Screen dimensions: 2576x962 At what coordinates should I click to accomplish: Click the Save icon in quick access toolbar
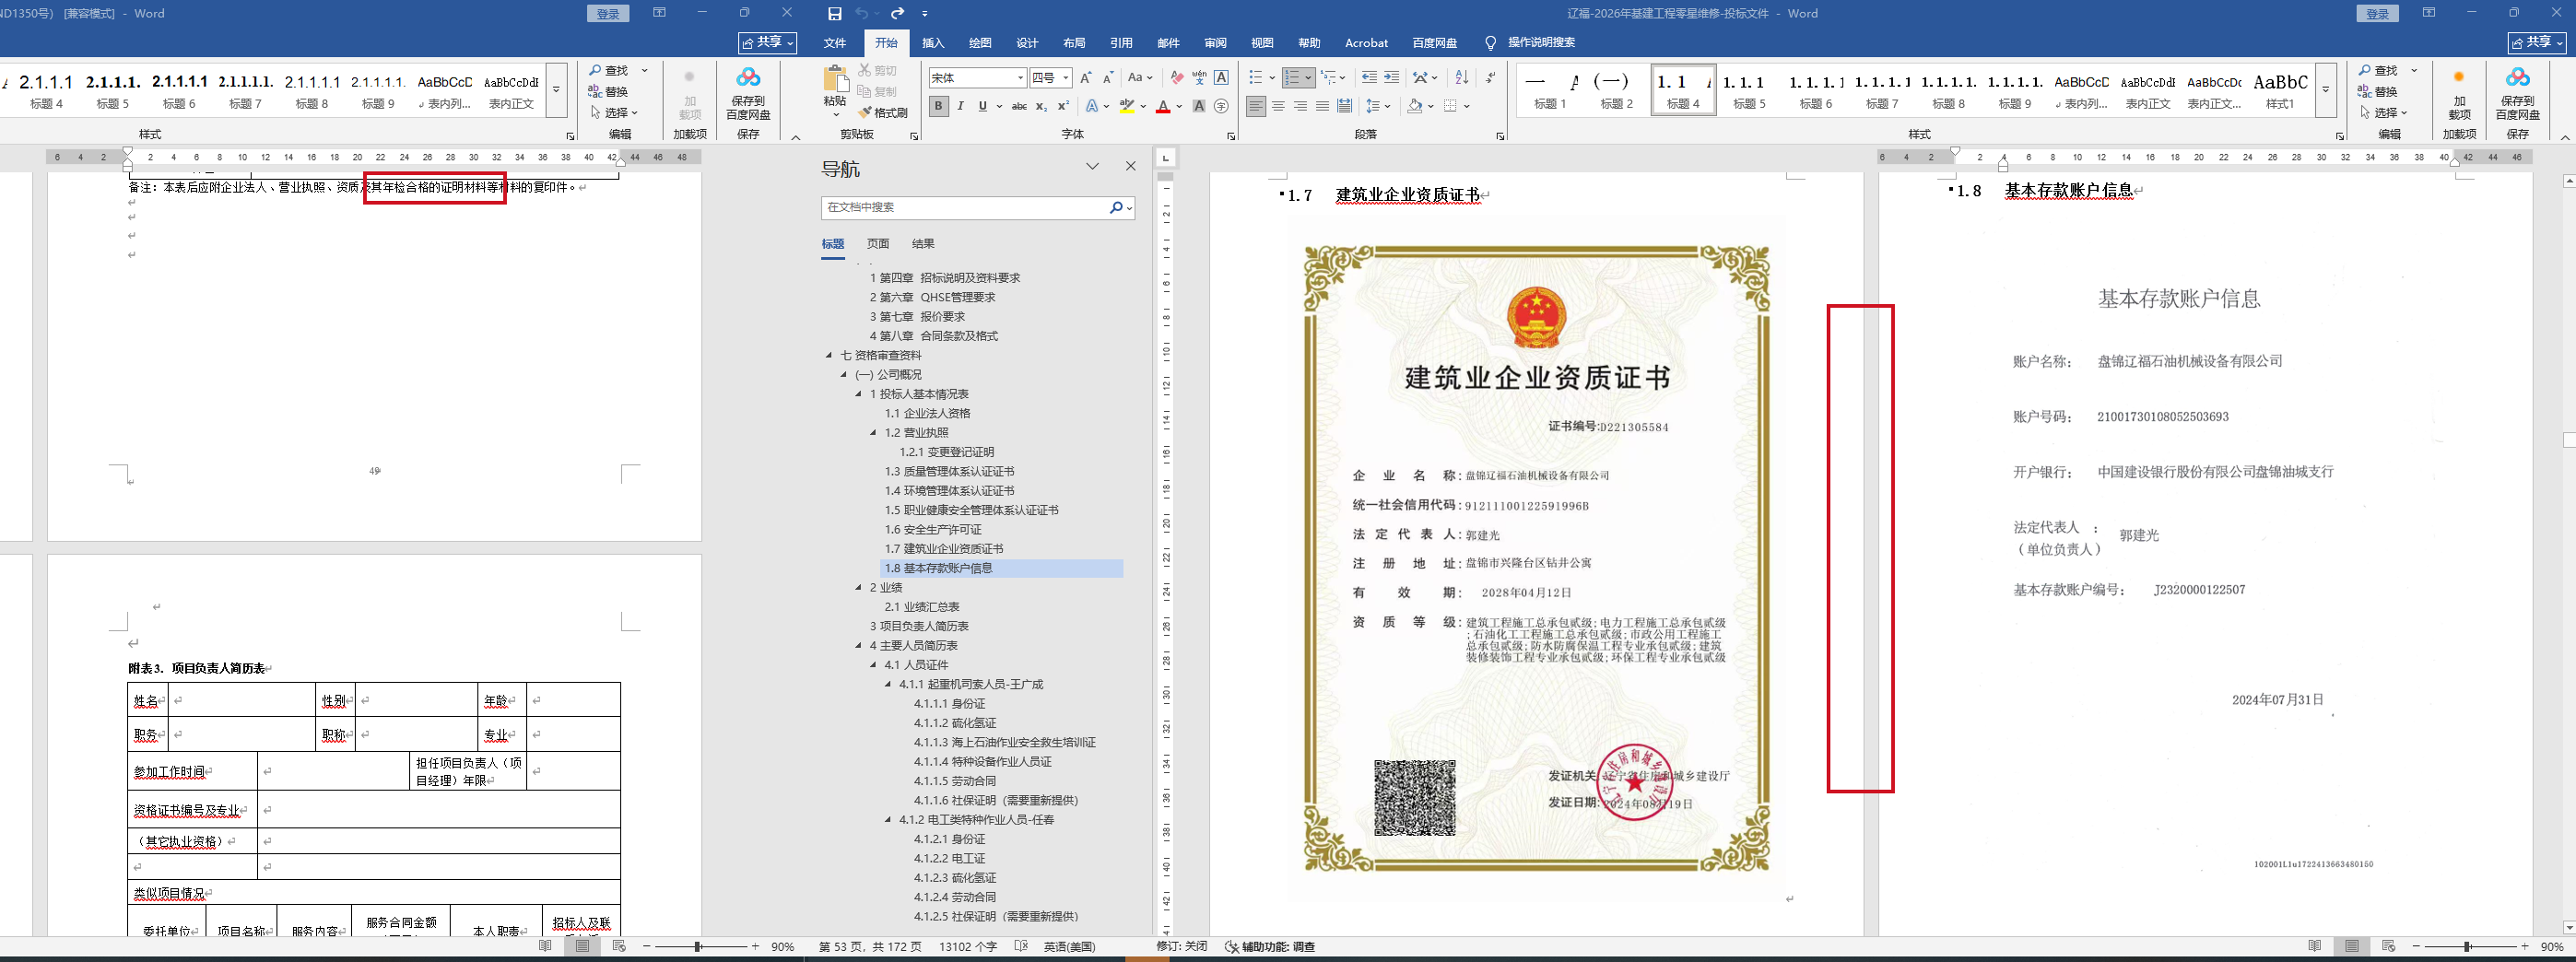834,14
